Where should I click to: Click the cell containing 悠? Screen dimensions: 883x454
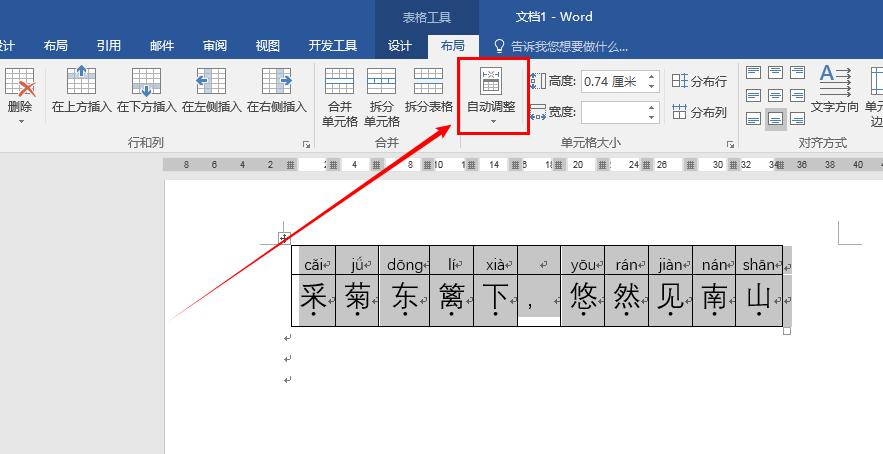583,300
